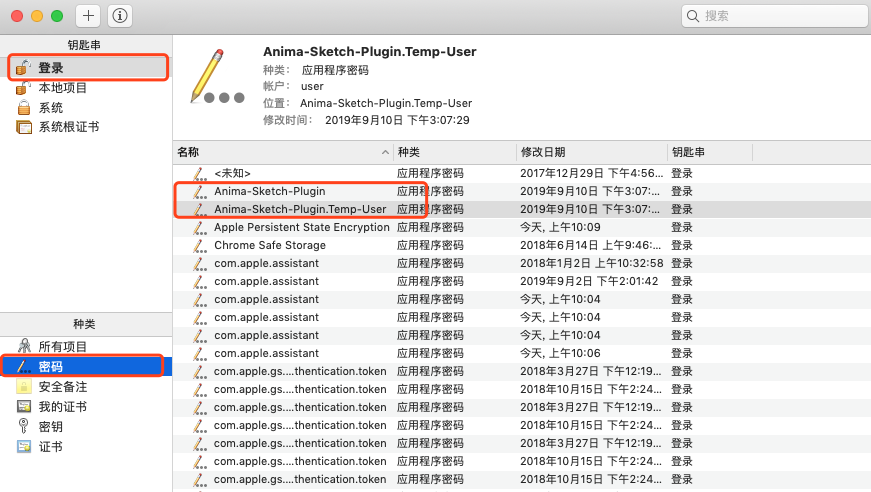The height and width of the screenshot is (492, 871).
Task: Click the 搜索 search field
Action: [x=775, y=16]
